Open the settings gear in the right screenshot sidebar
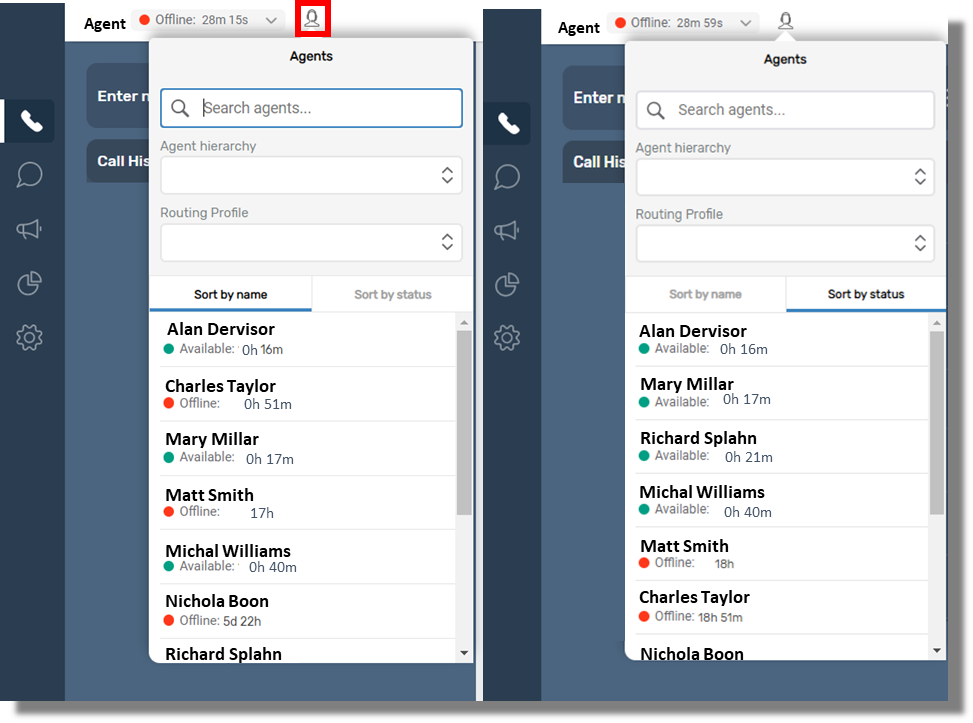 (x=507, y=338)
